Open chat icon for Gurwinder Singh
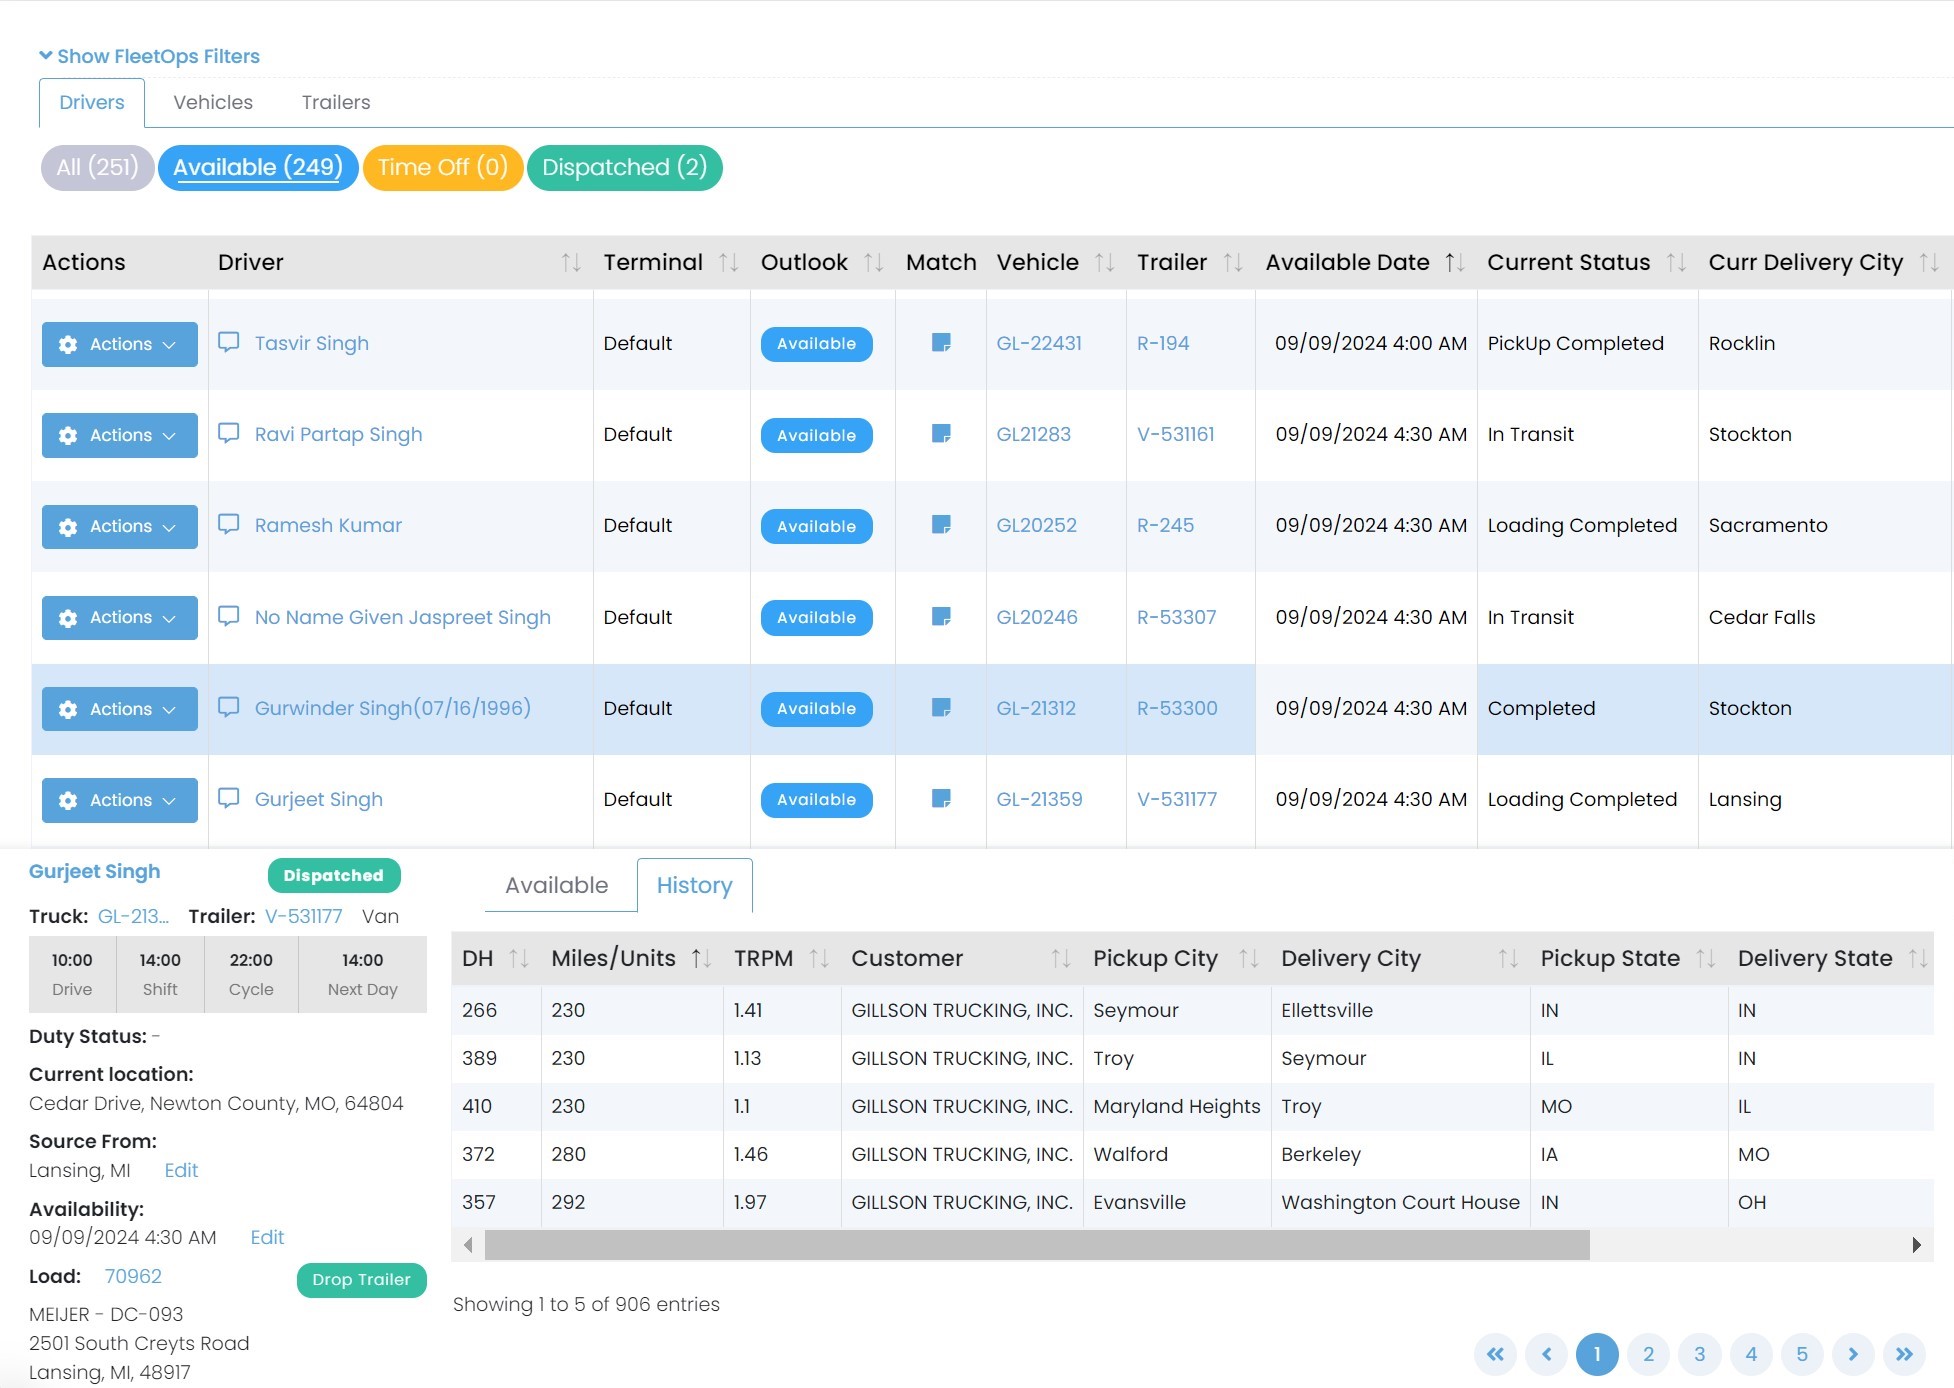1954x1388 pixels. coord(229,707)
